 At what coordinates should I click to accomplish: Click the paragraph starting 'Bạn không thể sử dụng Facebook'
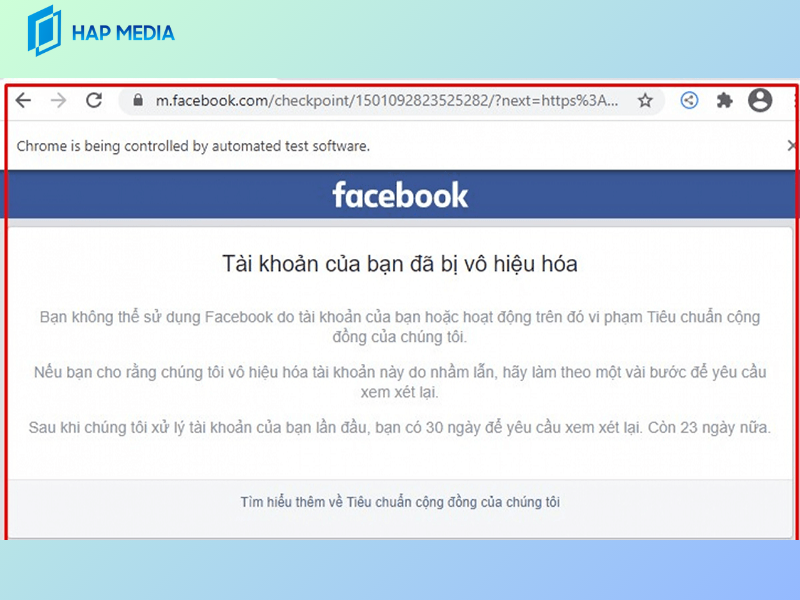click(400, 327)
